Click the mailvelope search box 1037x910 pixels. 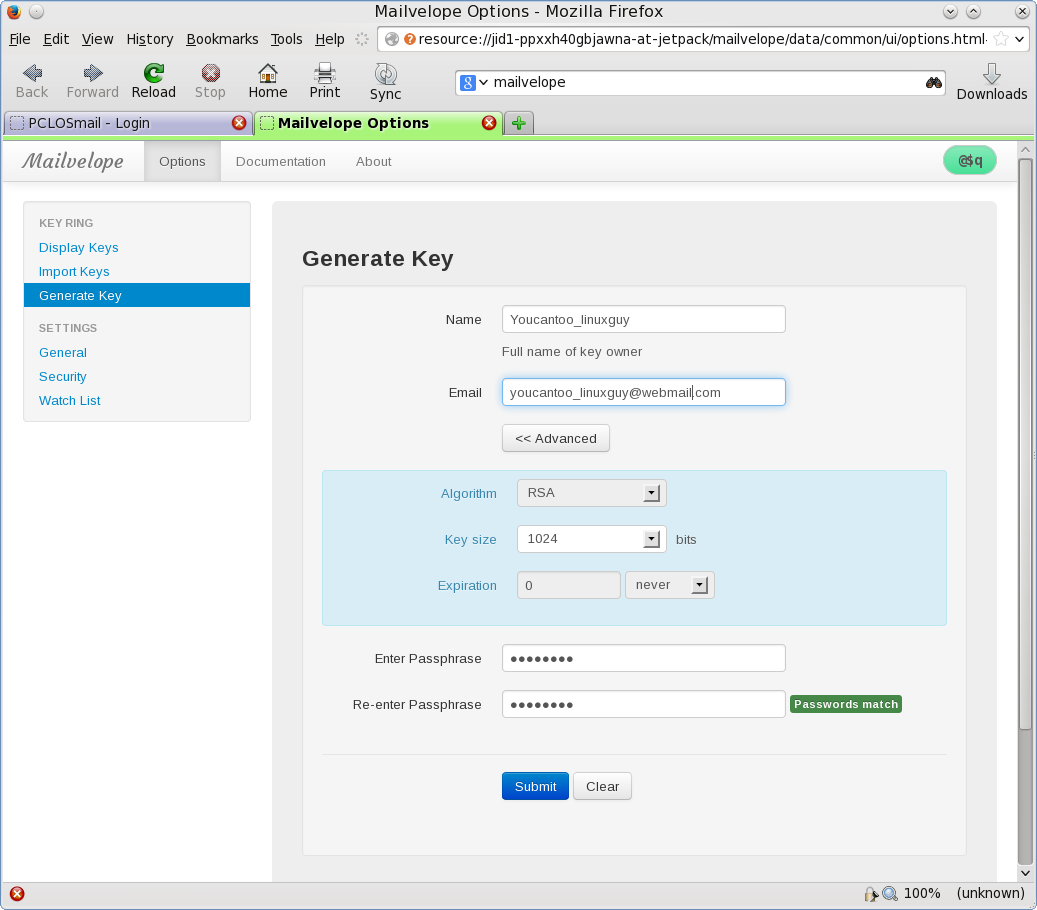(x=701, y=83)
